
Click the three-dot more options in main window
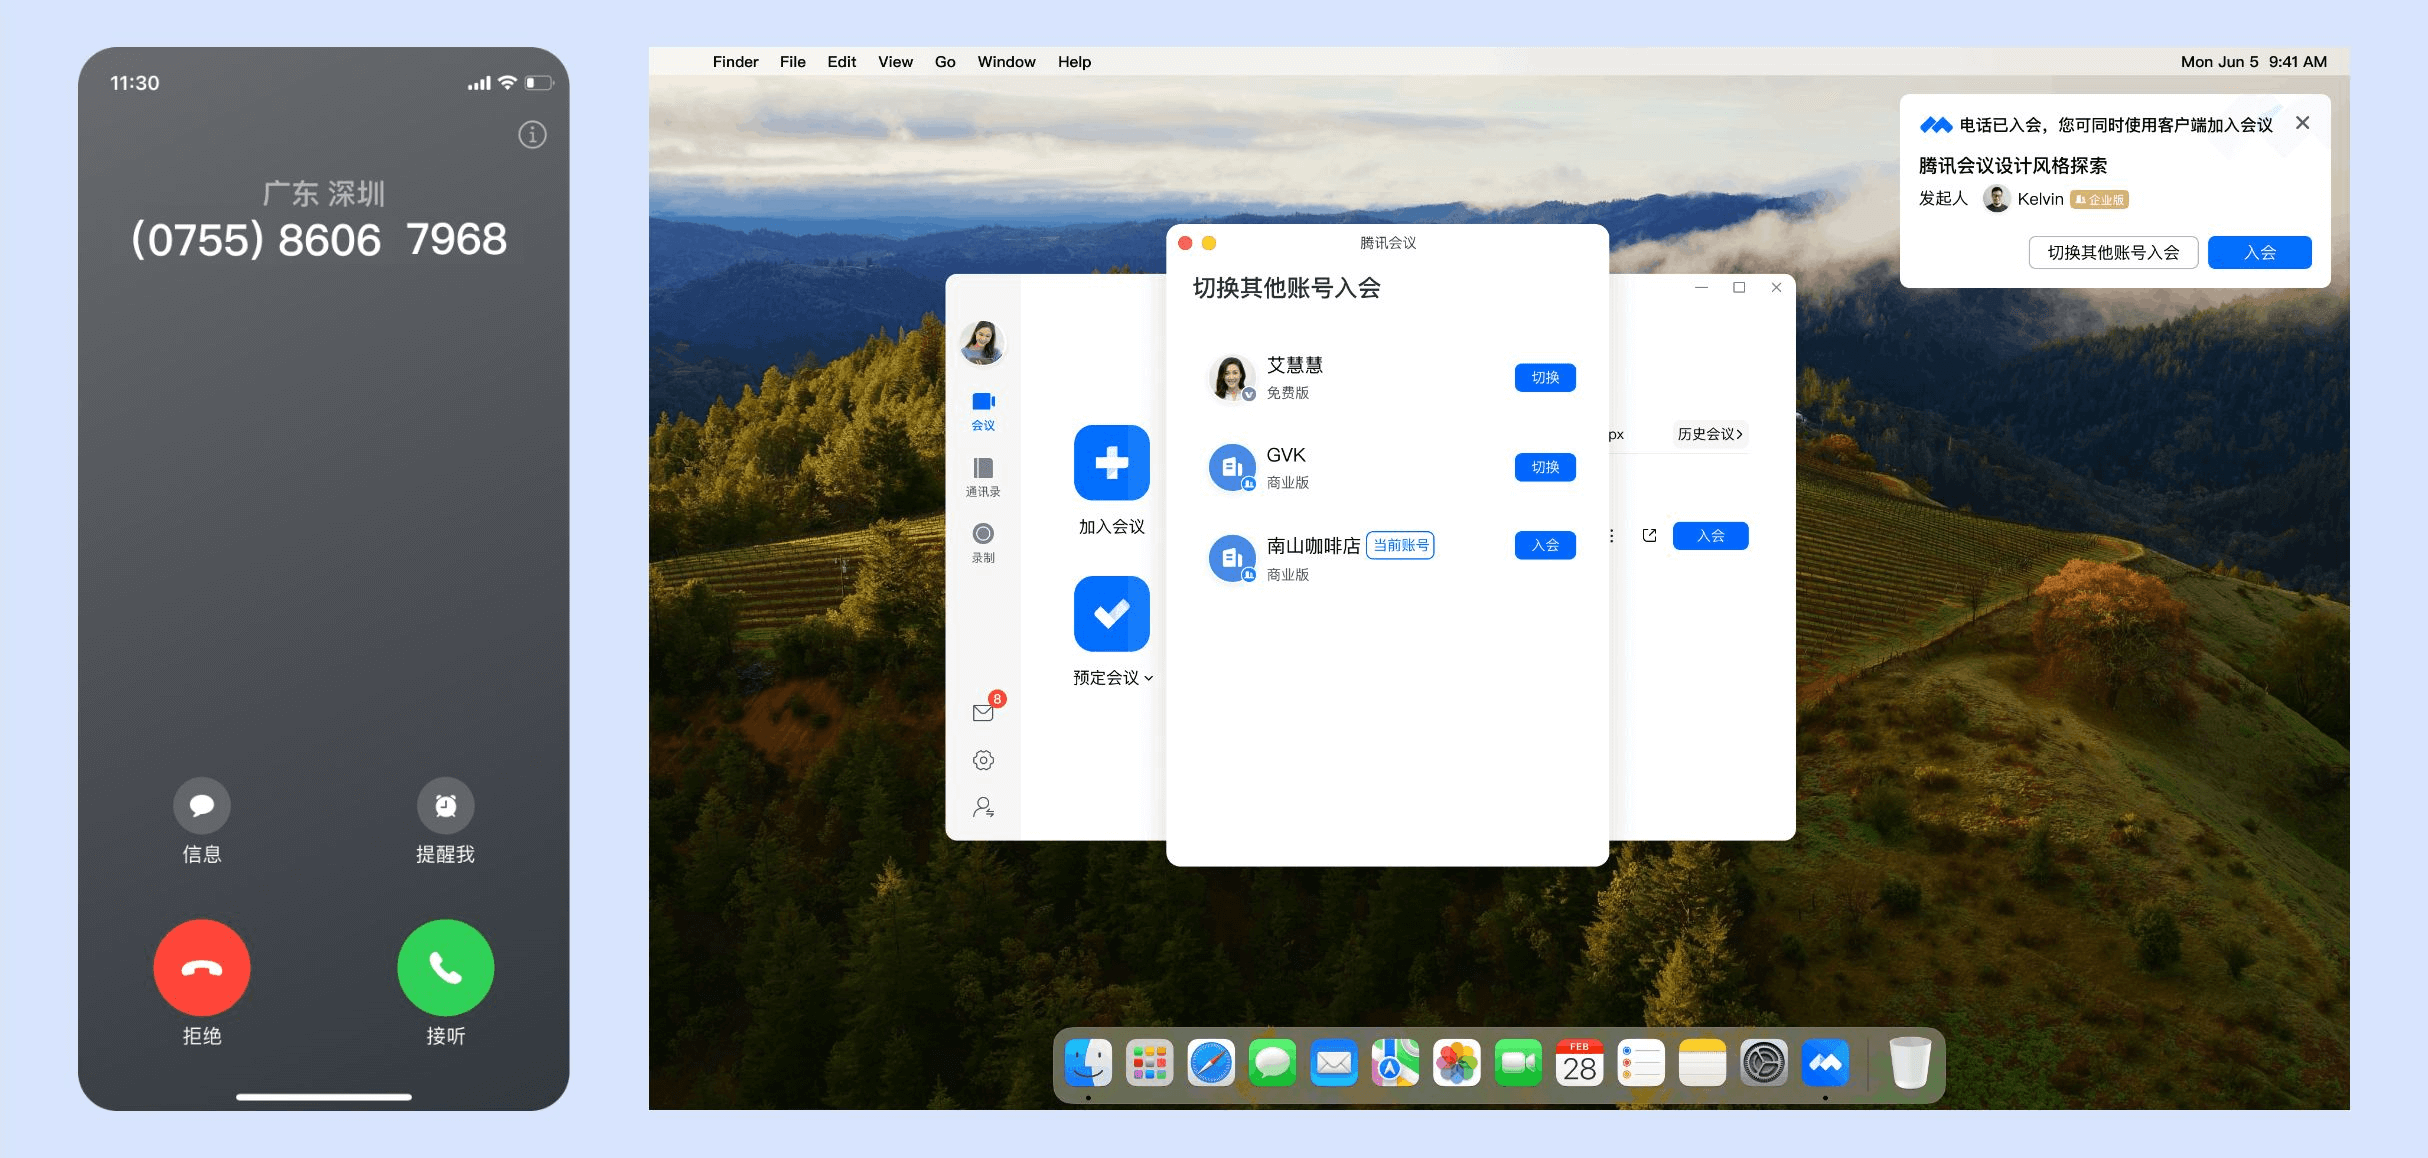pyautogui.click(x=1612, y=536)
